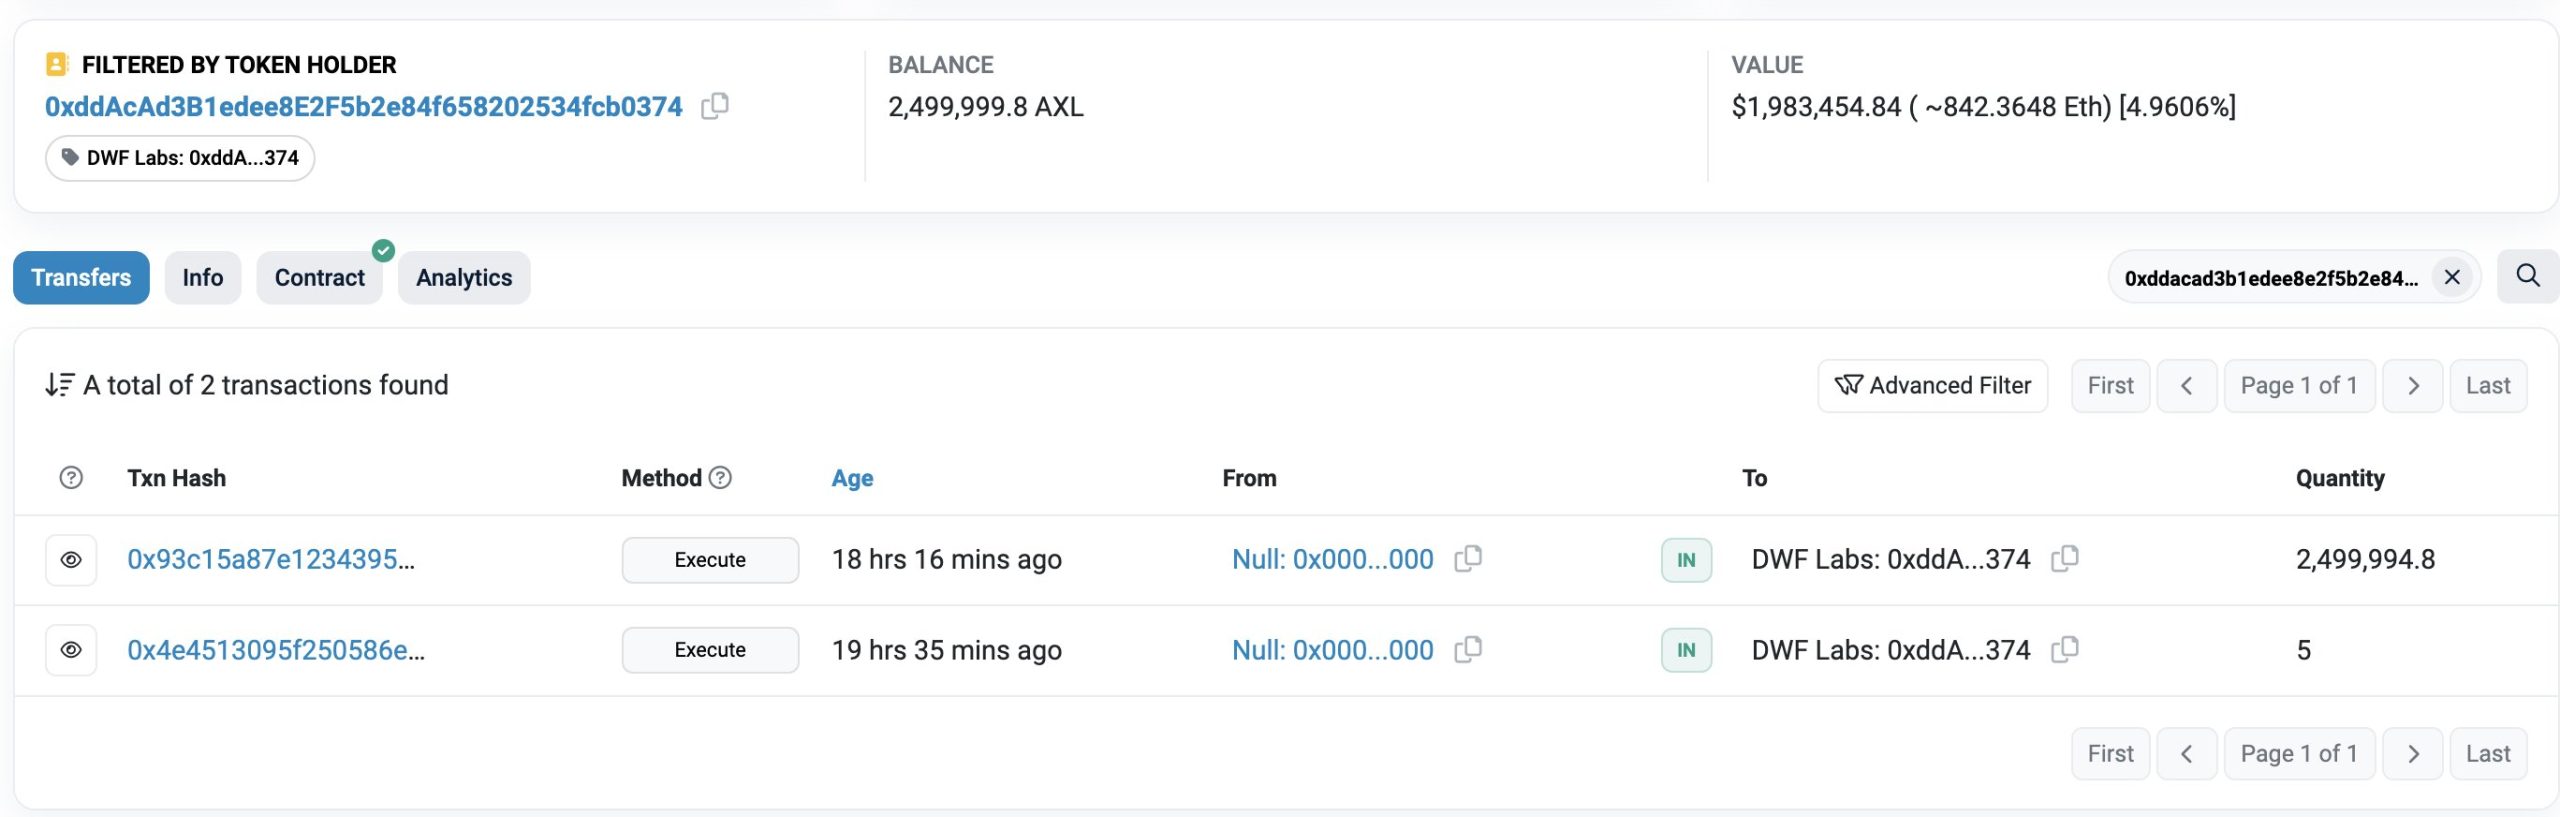Open the Contract tab

coord(319,278)
